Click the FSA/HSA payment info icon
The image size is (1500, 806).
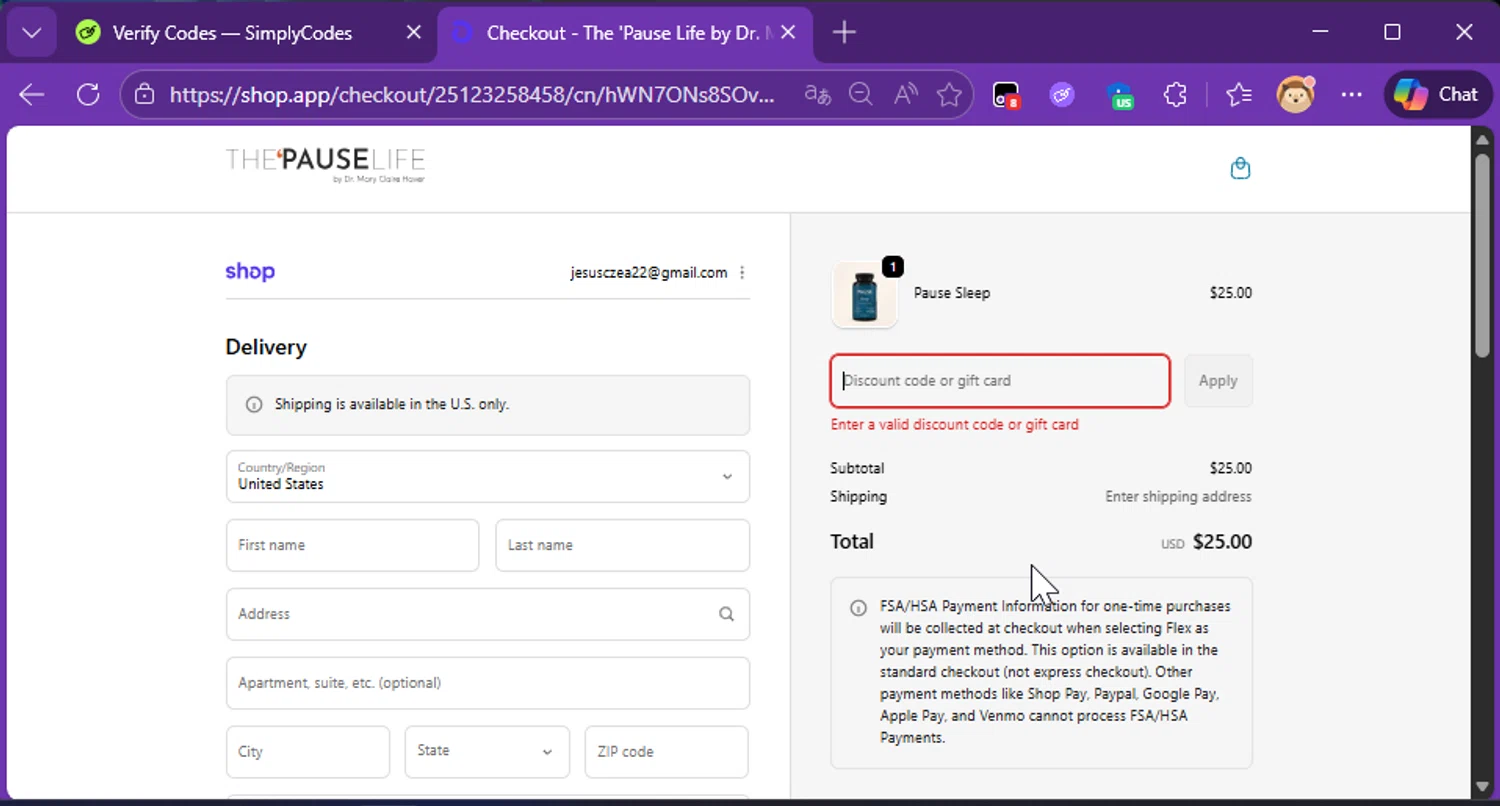coord(858,608)
